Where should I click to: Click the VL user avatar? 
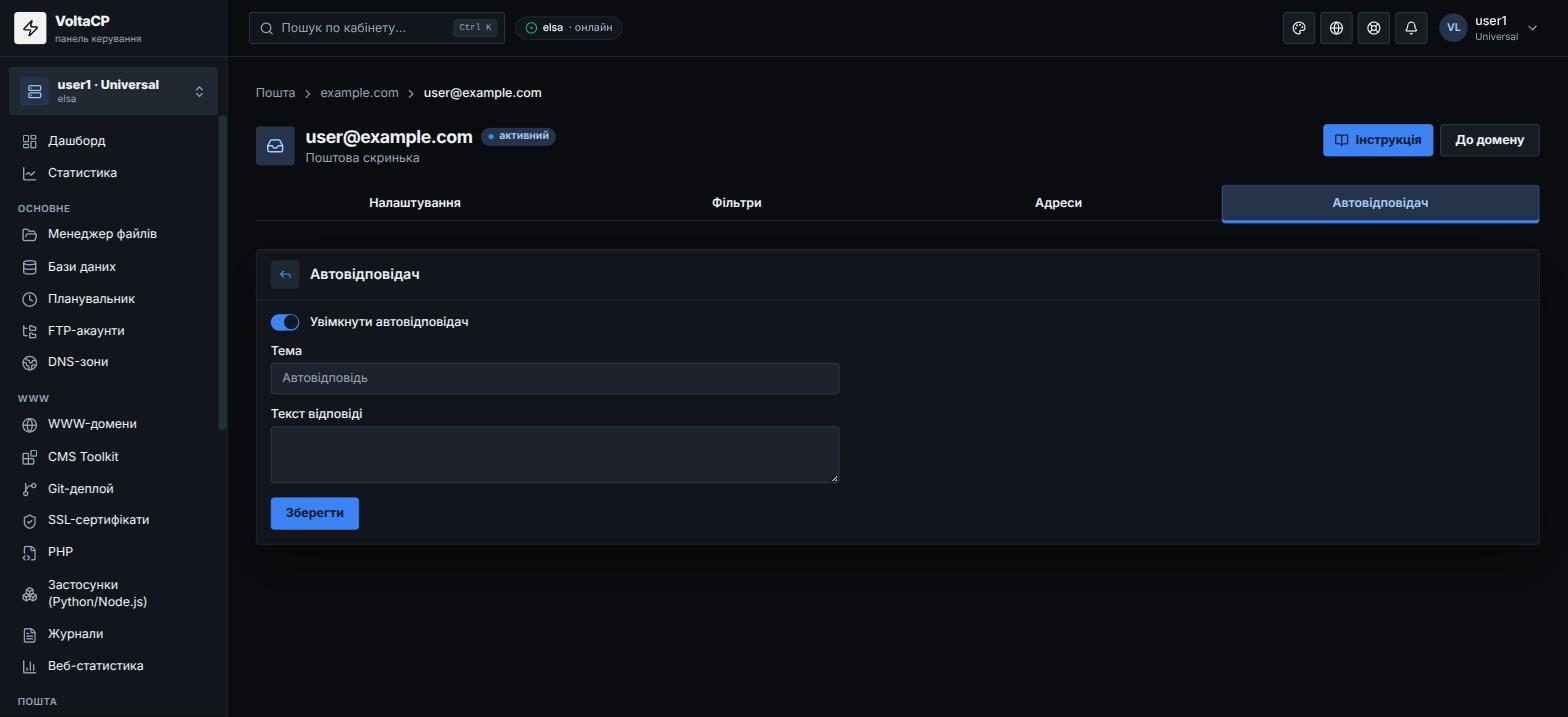pyautogui.click(x=1453, y=28)
